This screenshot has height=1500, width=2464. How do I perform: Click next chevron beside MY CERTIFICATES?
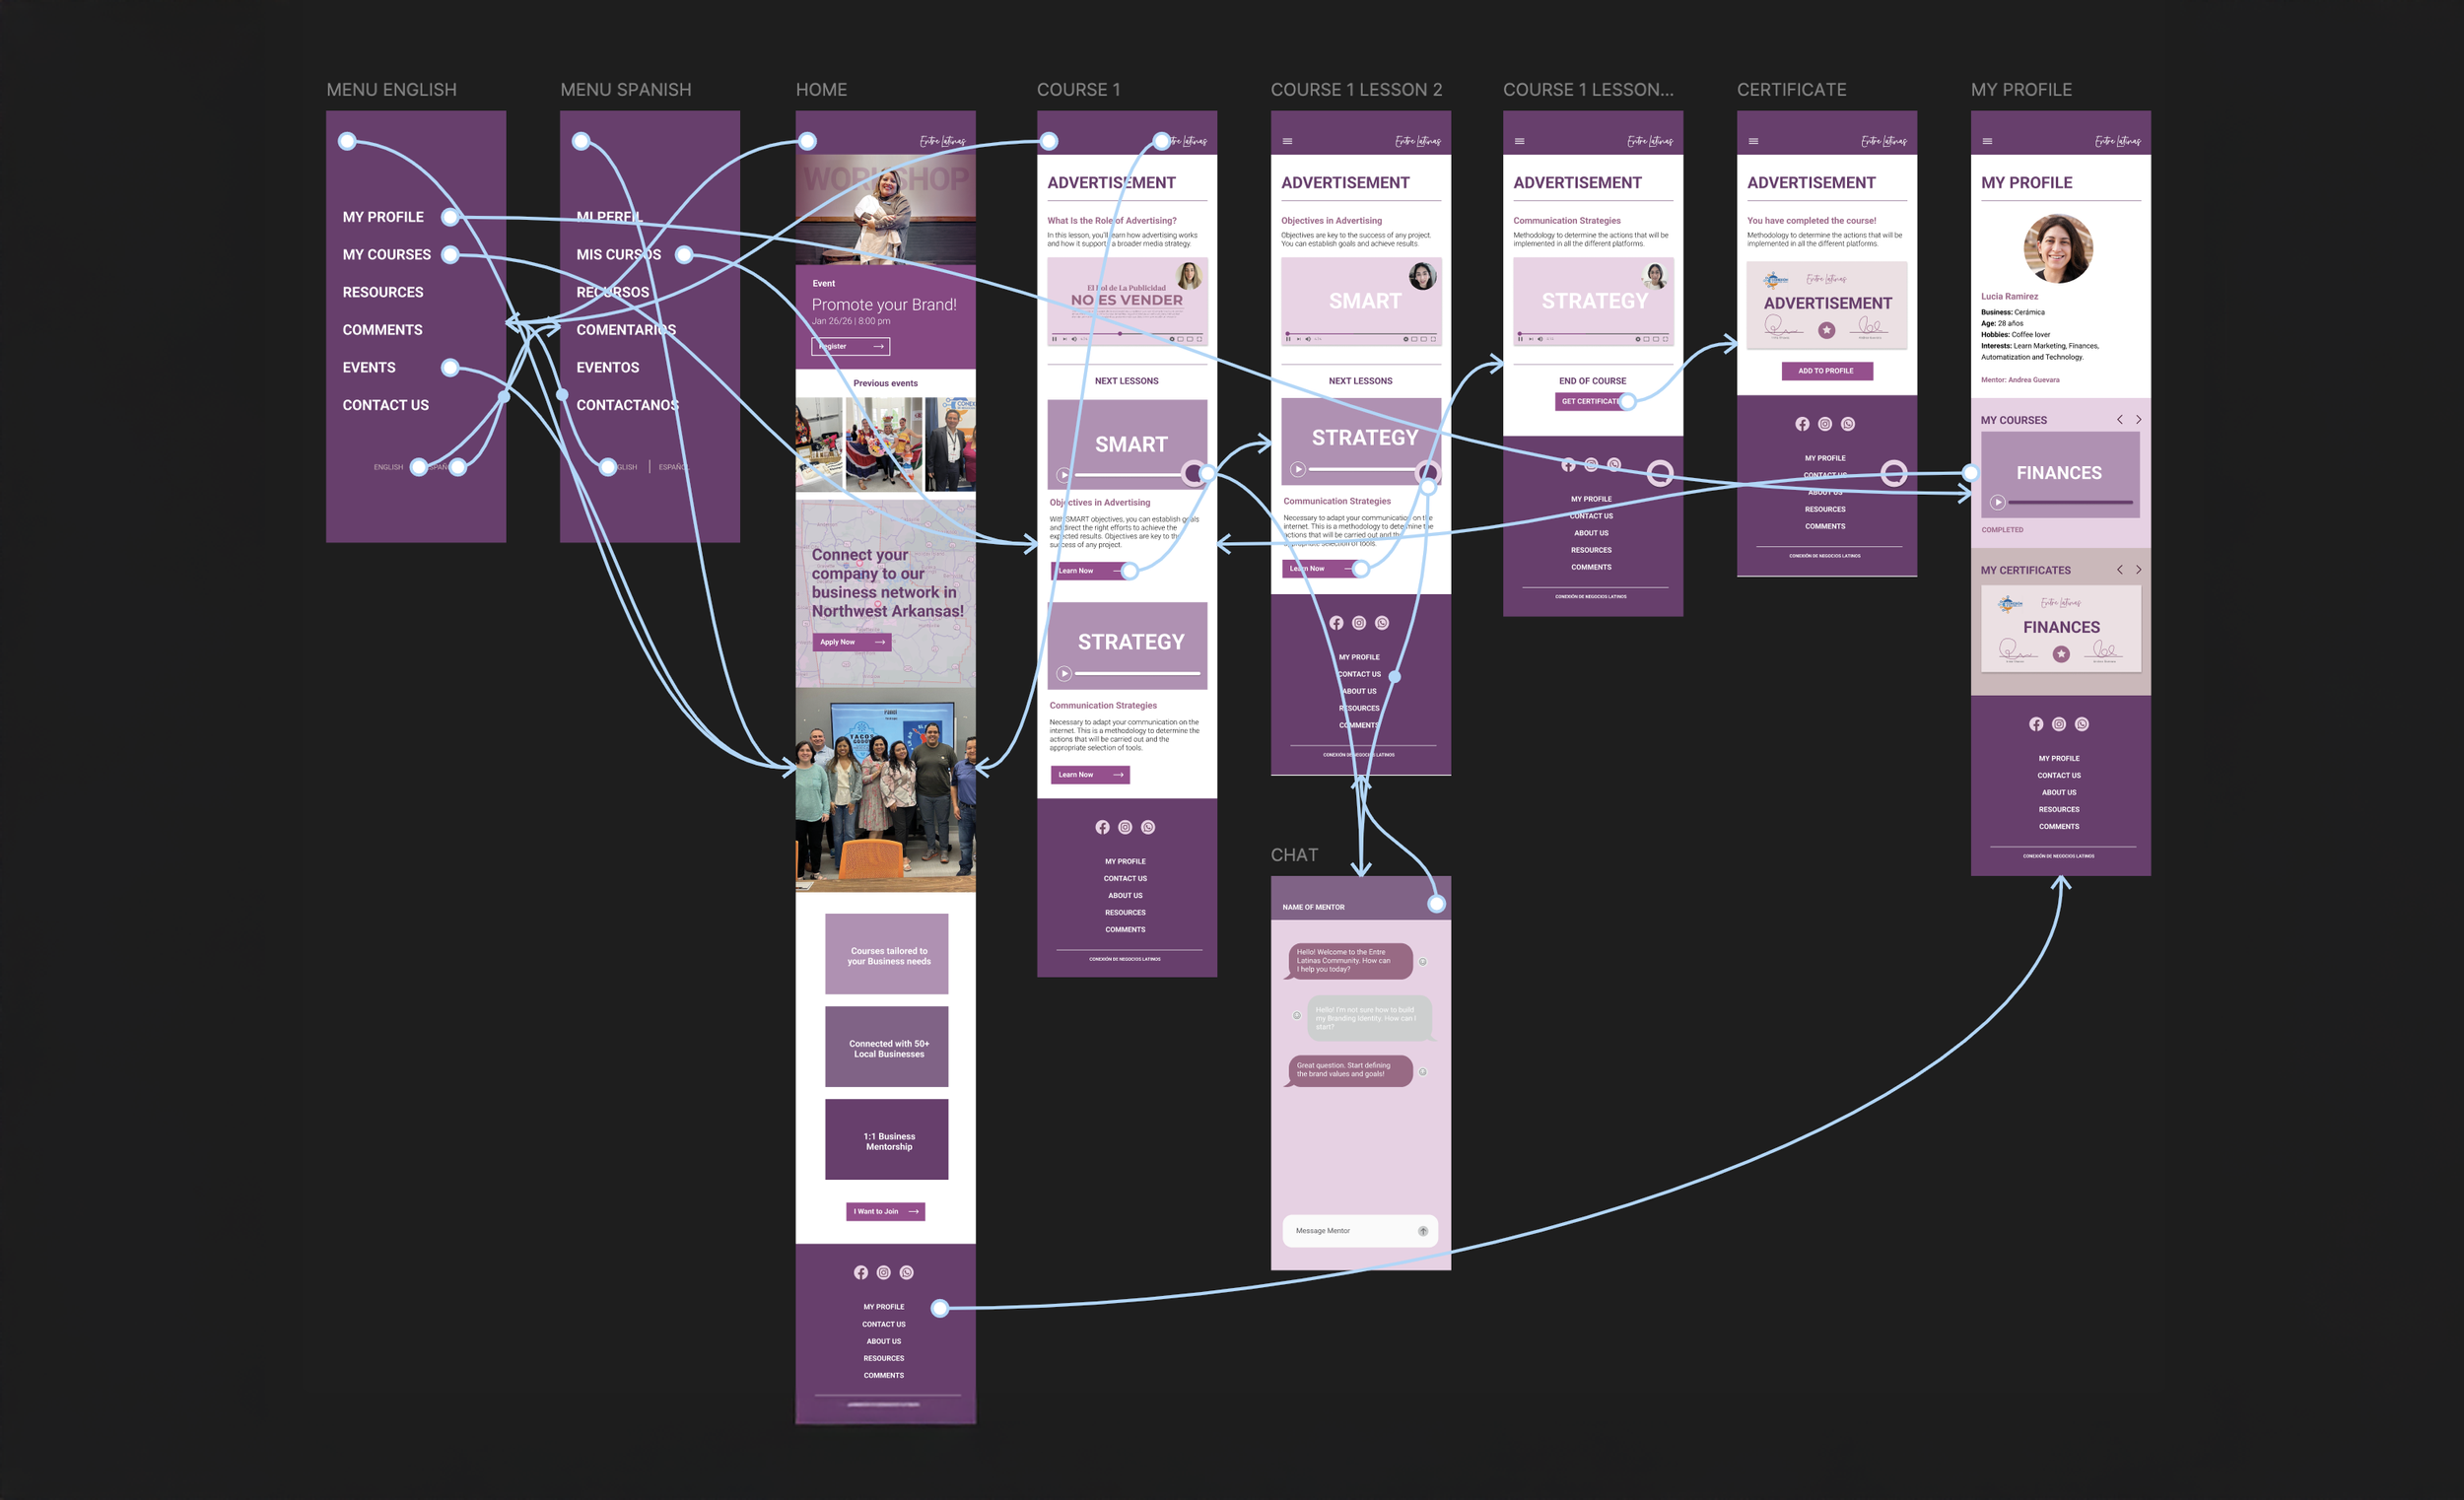click(x=2138, y=570)
